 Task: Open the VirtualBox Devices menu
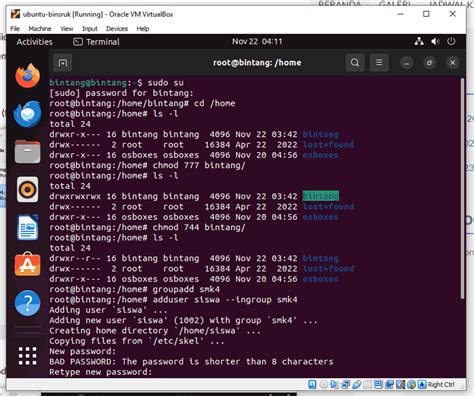point(117,29)
